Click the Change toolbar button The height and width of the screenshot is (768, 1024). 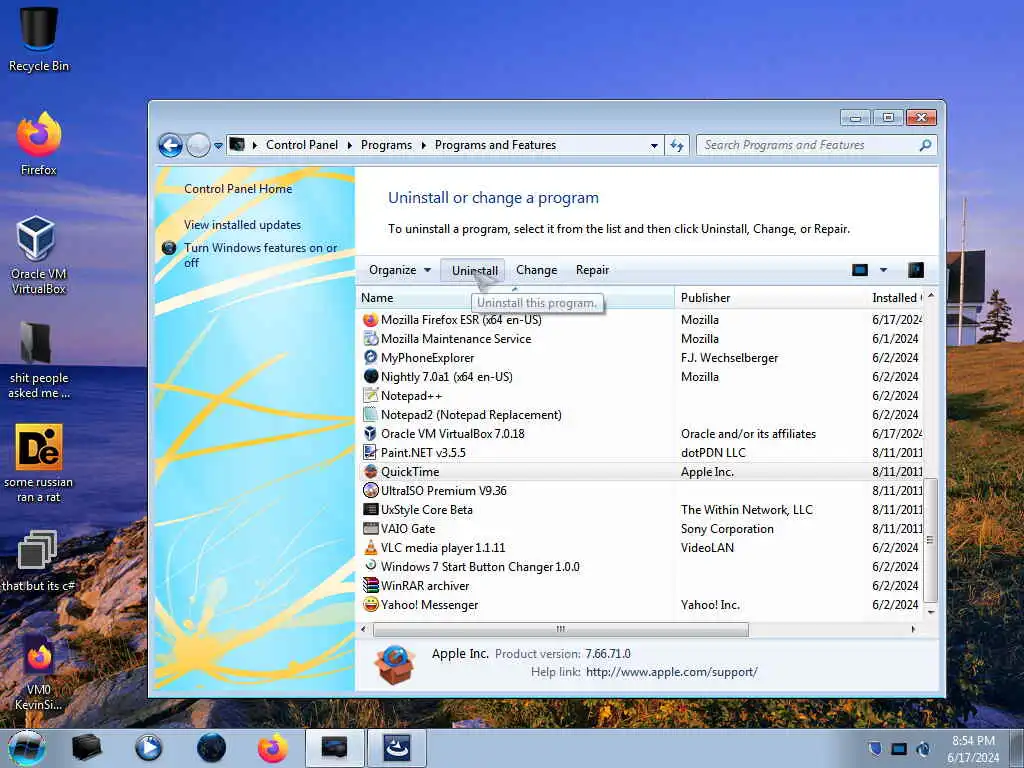(x=537, y=270)
